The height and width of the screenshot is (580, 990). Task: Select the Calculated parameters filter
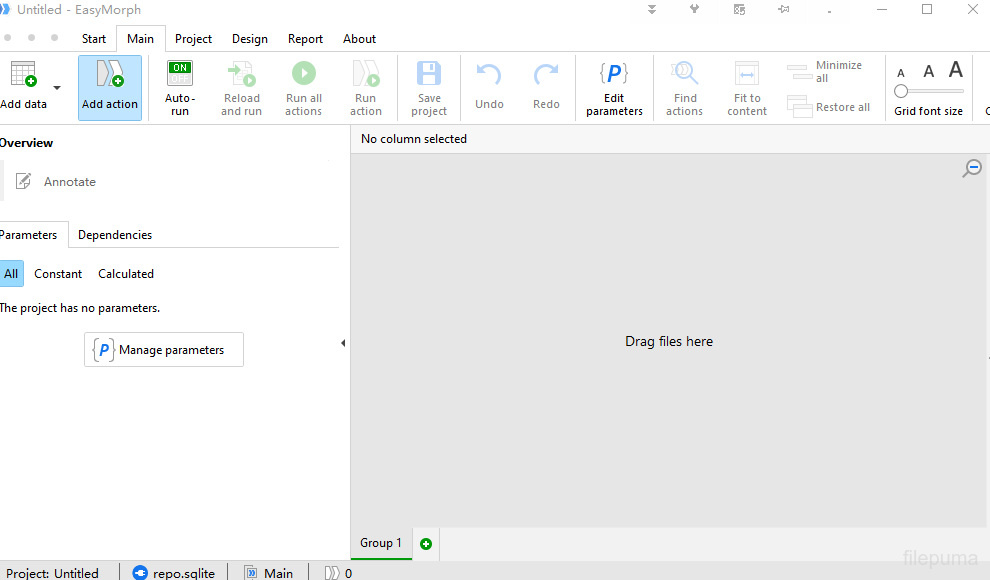126,274
